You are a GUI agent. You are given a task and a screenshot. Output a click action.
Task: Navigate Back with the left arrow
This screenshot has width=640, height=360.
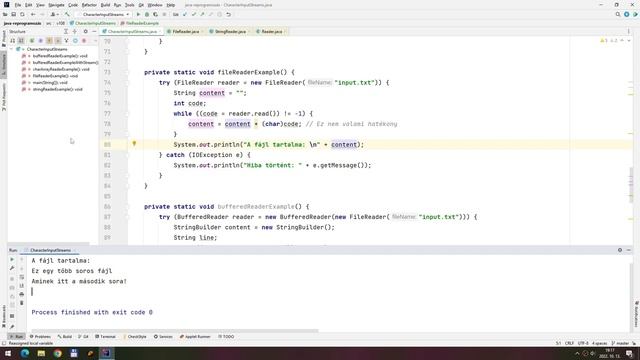(x=33, y=14)
